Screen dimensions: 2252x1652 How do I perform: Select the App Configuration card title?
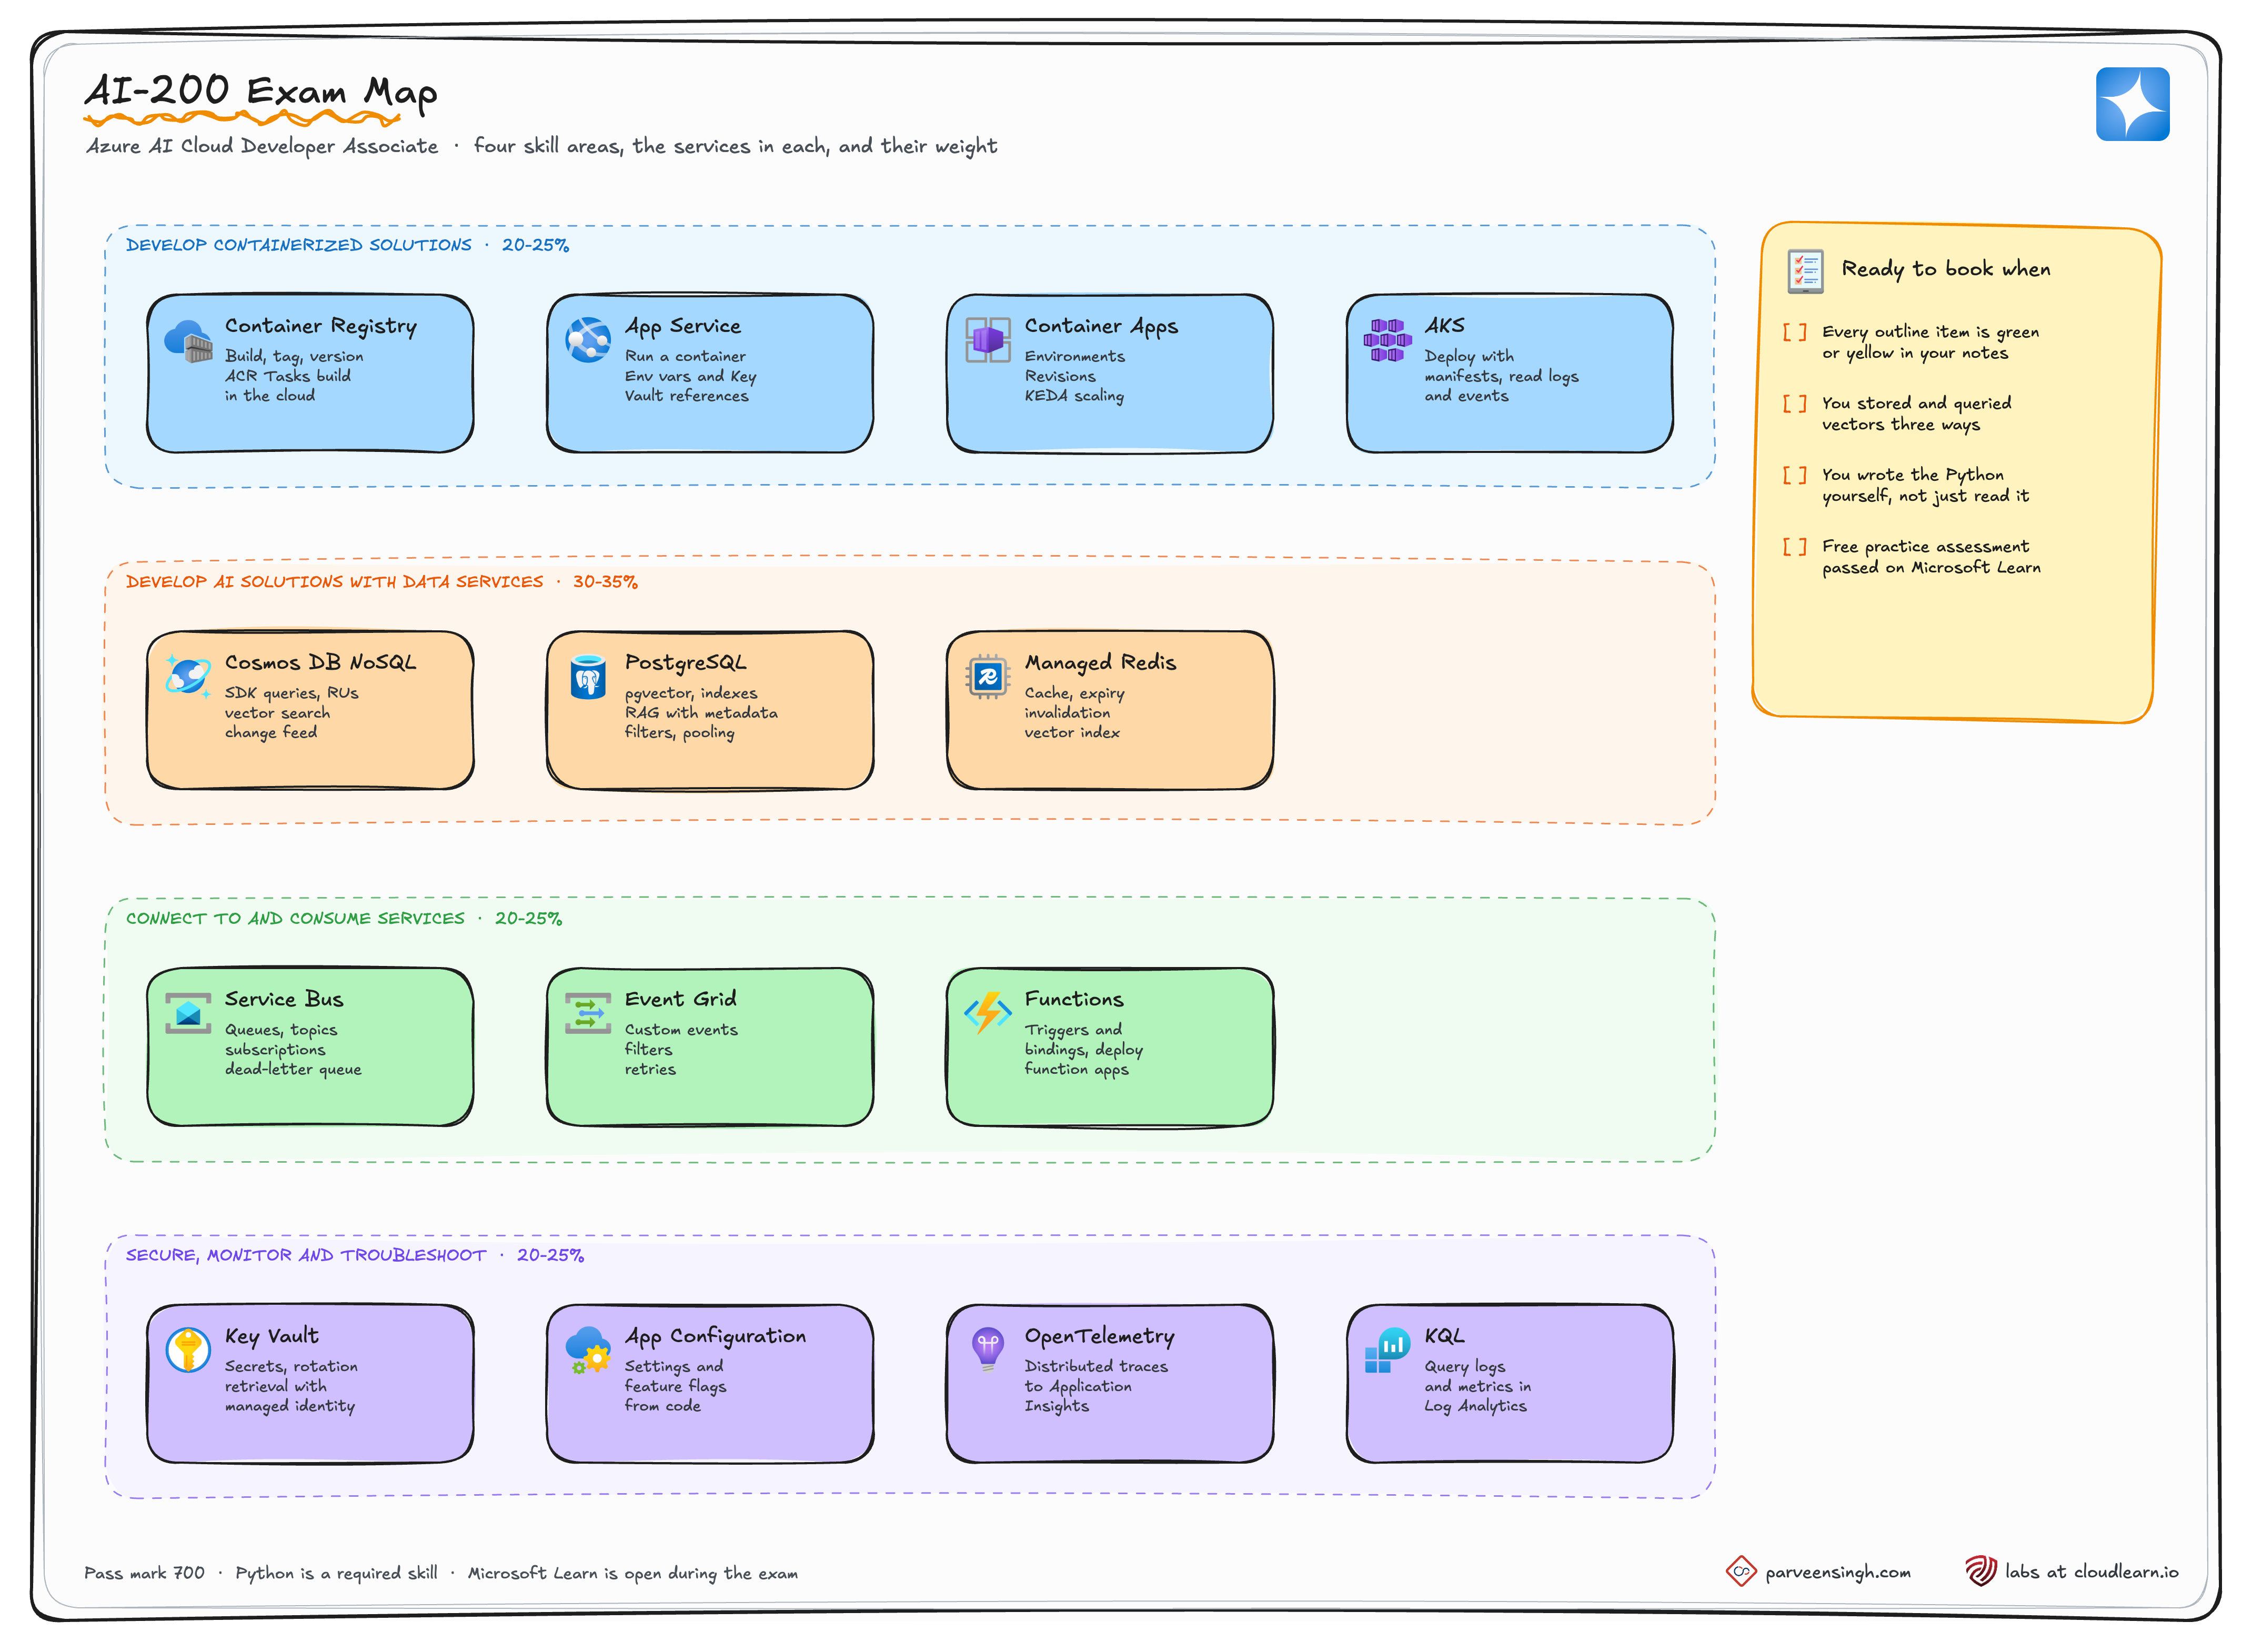click(x=715, y=1337)
